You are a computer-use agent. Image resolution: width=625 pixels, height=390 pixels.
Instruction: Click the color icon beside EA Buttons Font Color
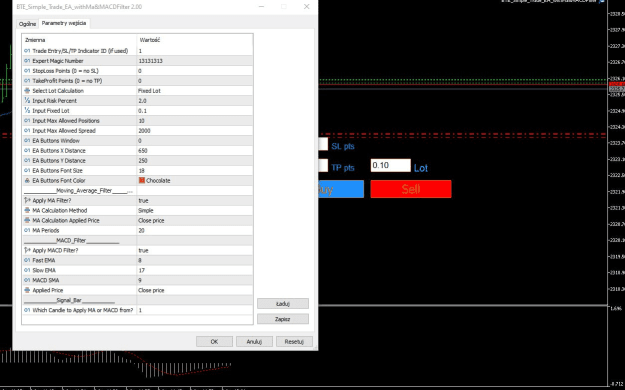point(27,180)
